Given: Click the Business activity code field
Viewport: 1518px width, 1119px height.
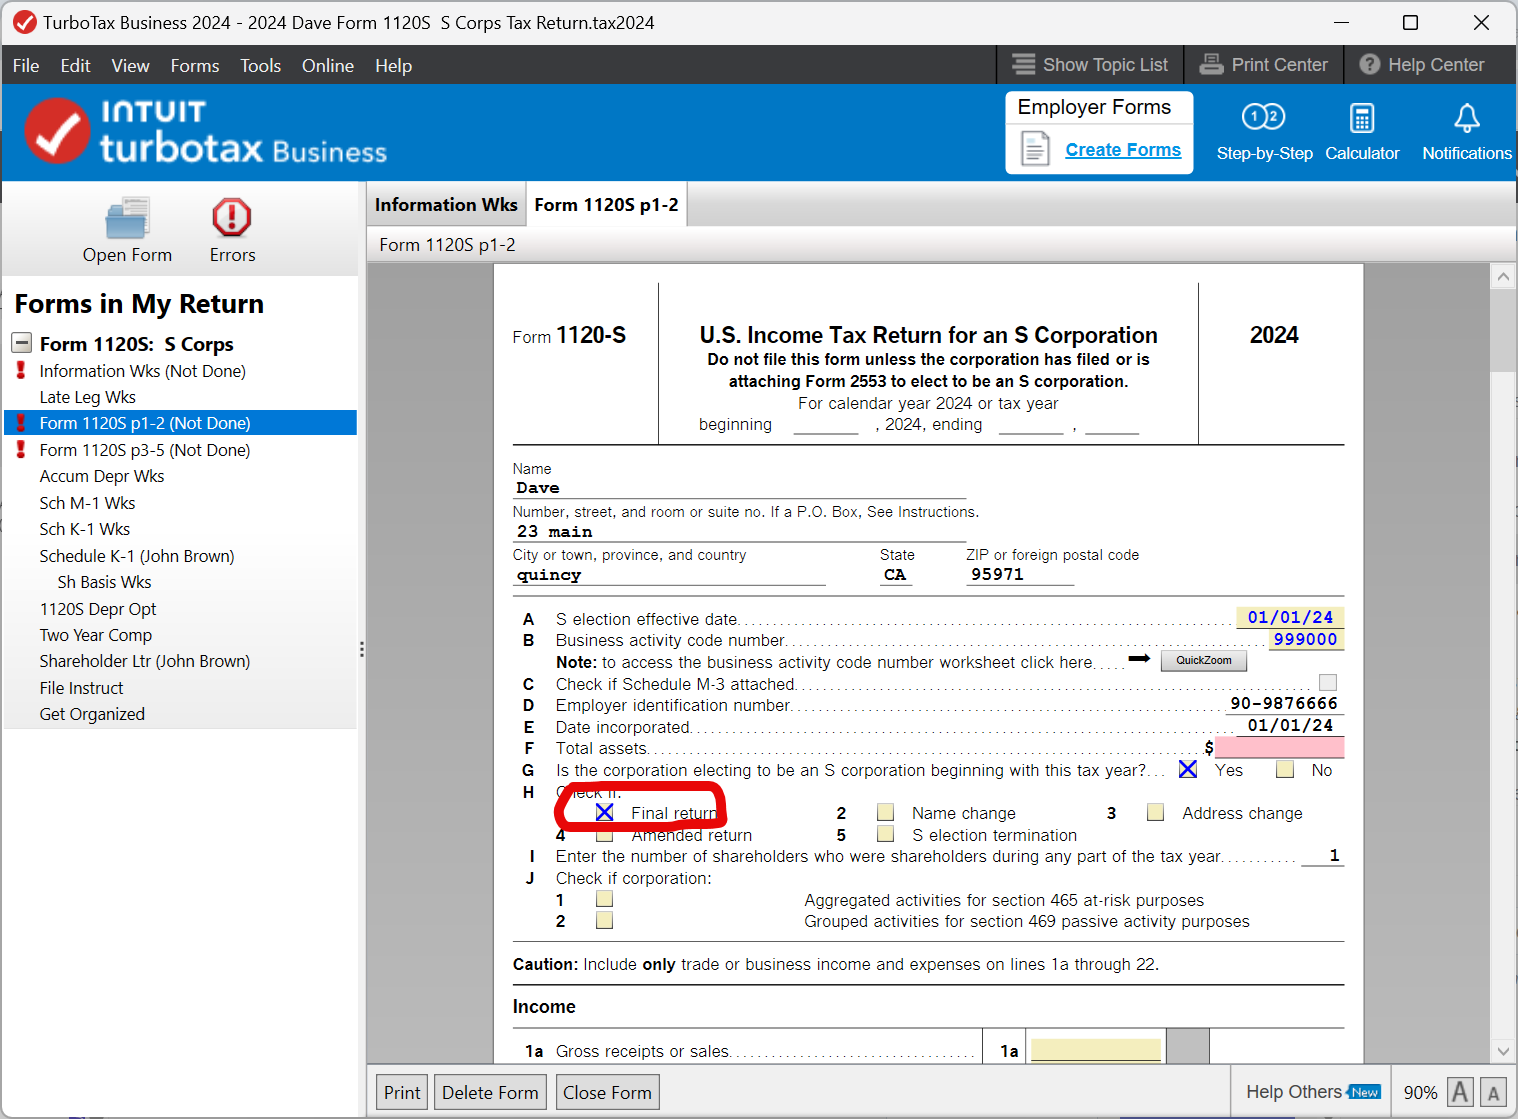Looking at the screenshot, I should click(1305, 639).
